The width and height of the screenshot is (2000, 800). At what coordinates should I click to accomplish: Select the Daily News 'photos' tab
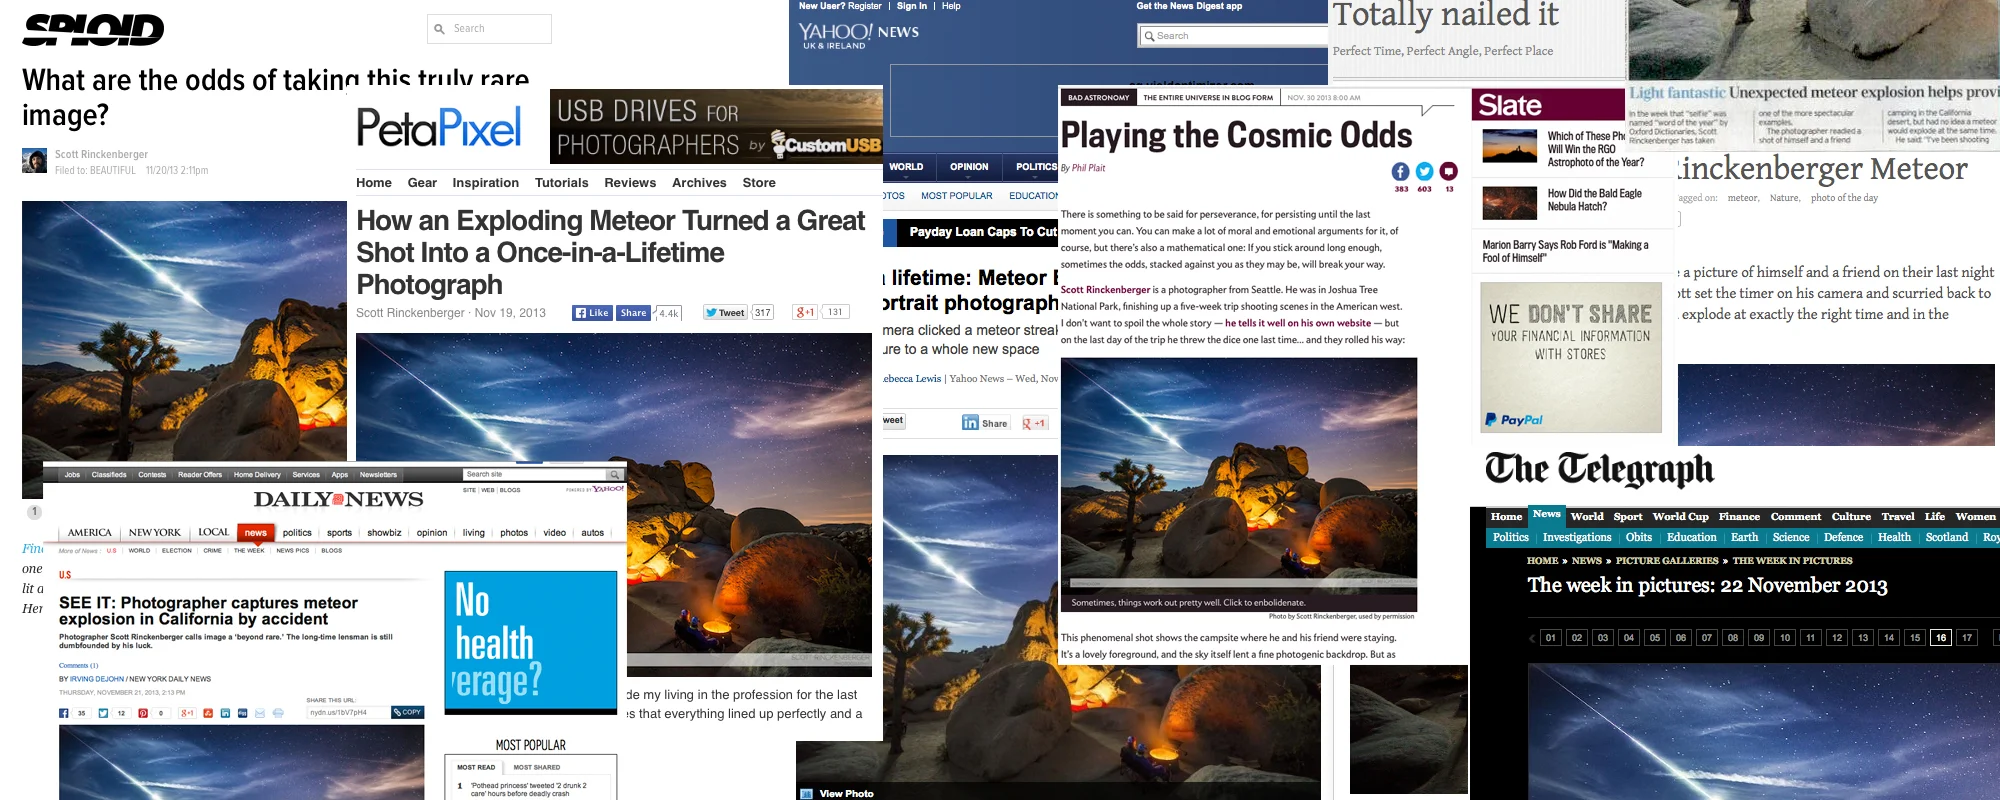point(514,533)
